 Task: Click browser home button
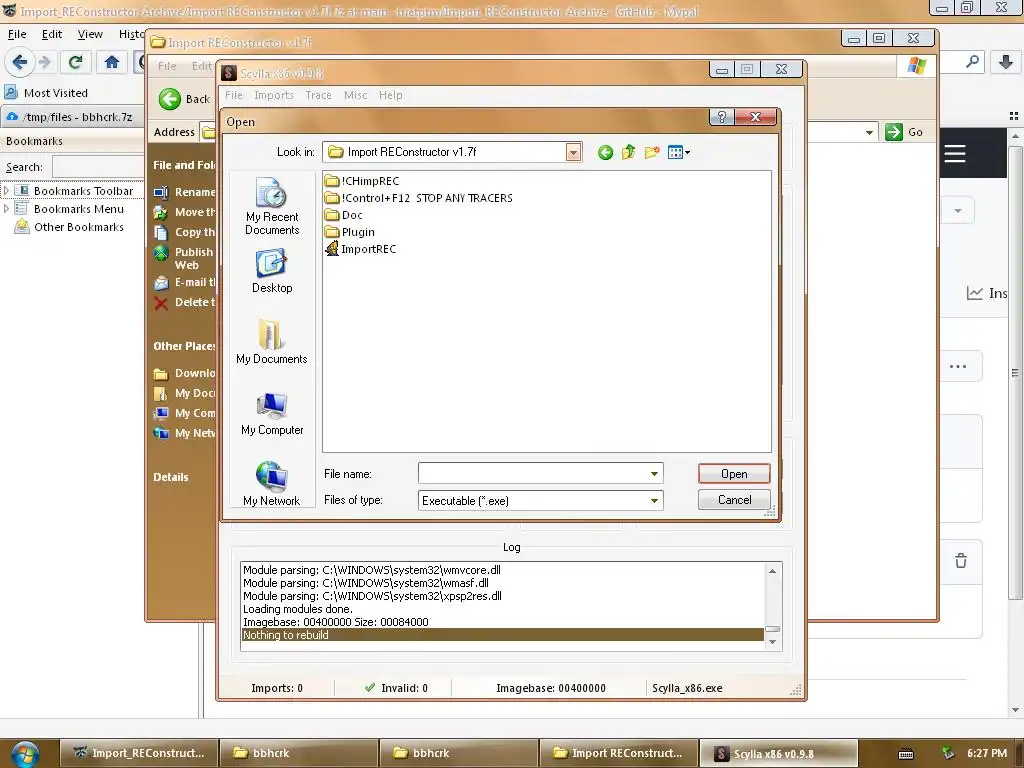pos(112,62)
